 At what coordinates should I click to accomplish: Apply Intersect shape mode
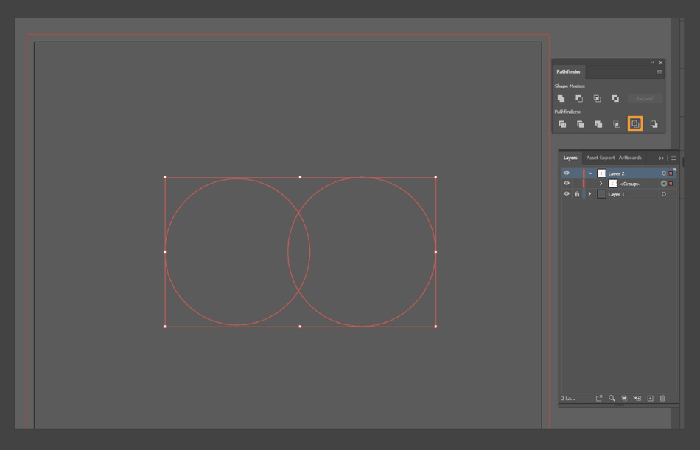coord(597,98)
